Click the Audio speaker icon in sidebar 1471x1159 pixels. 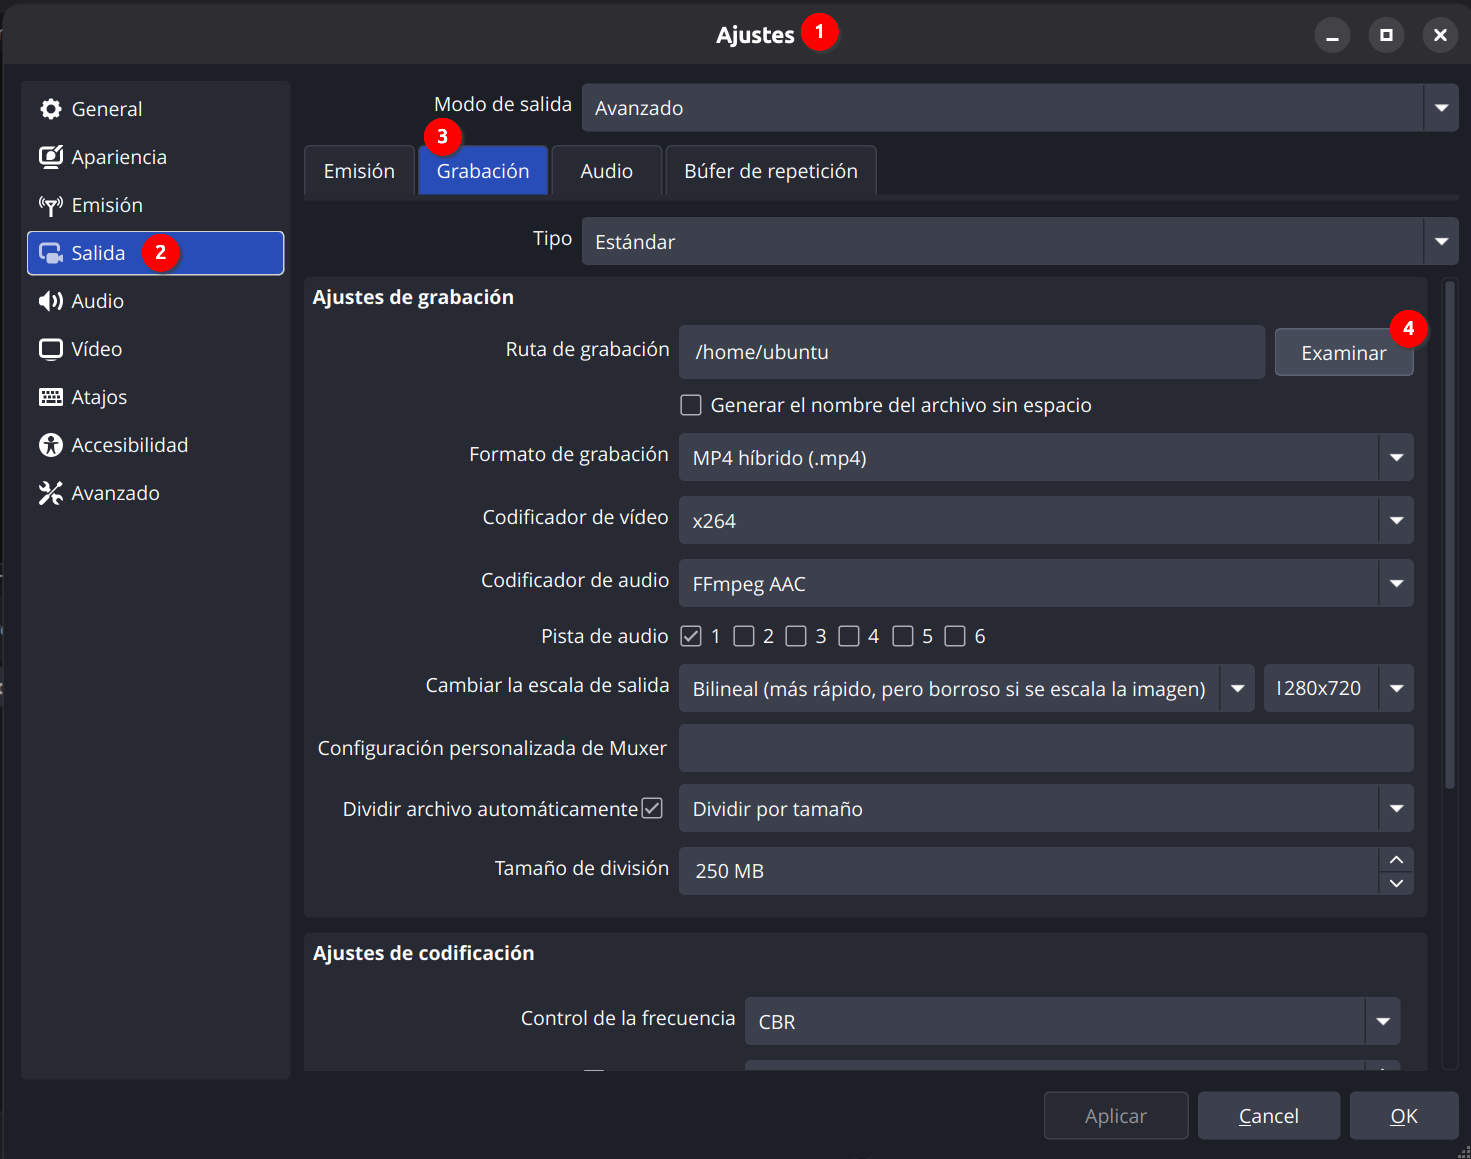tap(51, 301)
